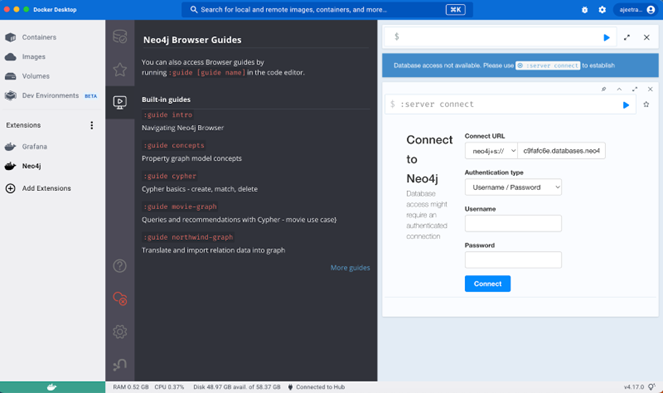Click the blue Connect button
Viewport: 663px width, 393px height.
(488, 284)
